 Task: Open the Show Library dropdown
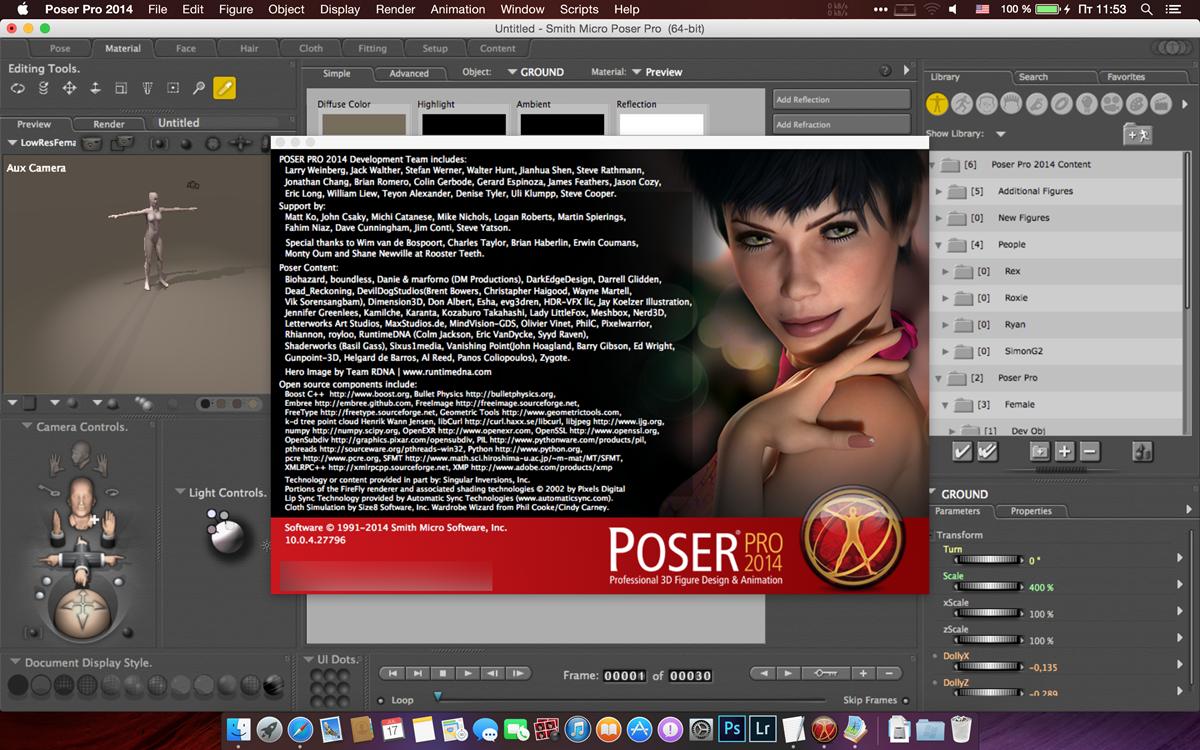click(1001, 134)
